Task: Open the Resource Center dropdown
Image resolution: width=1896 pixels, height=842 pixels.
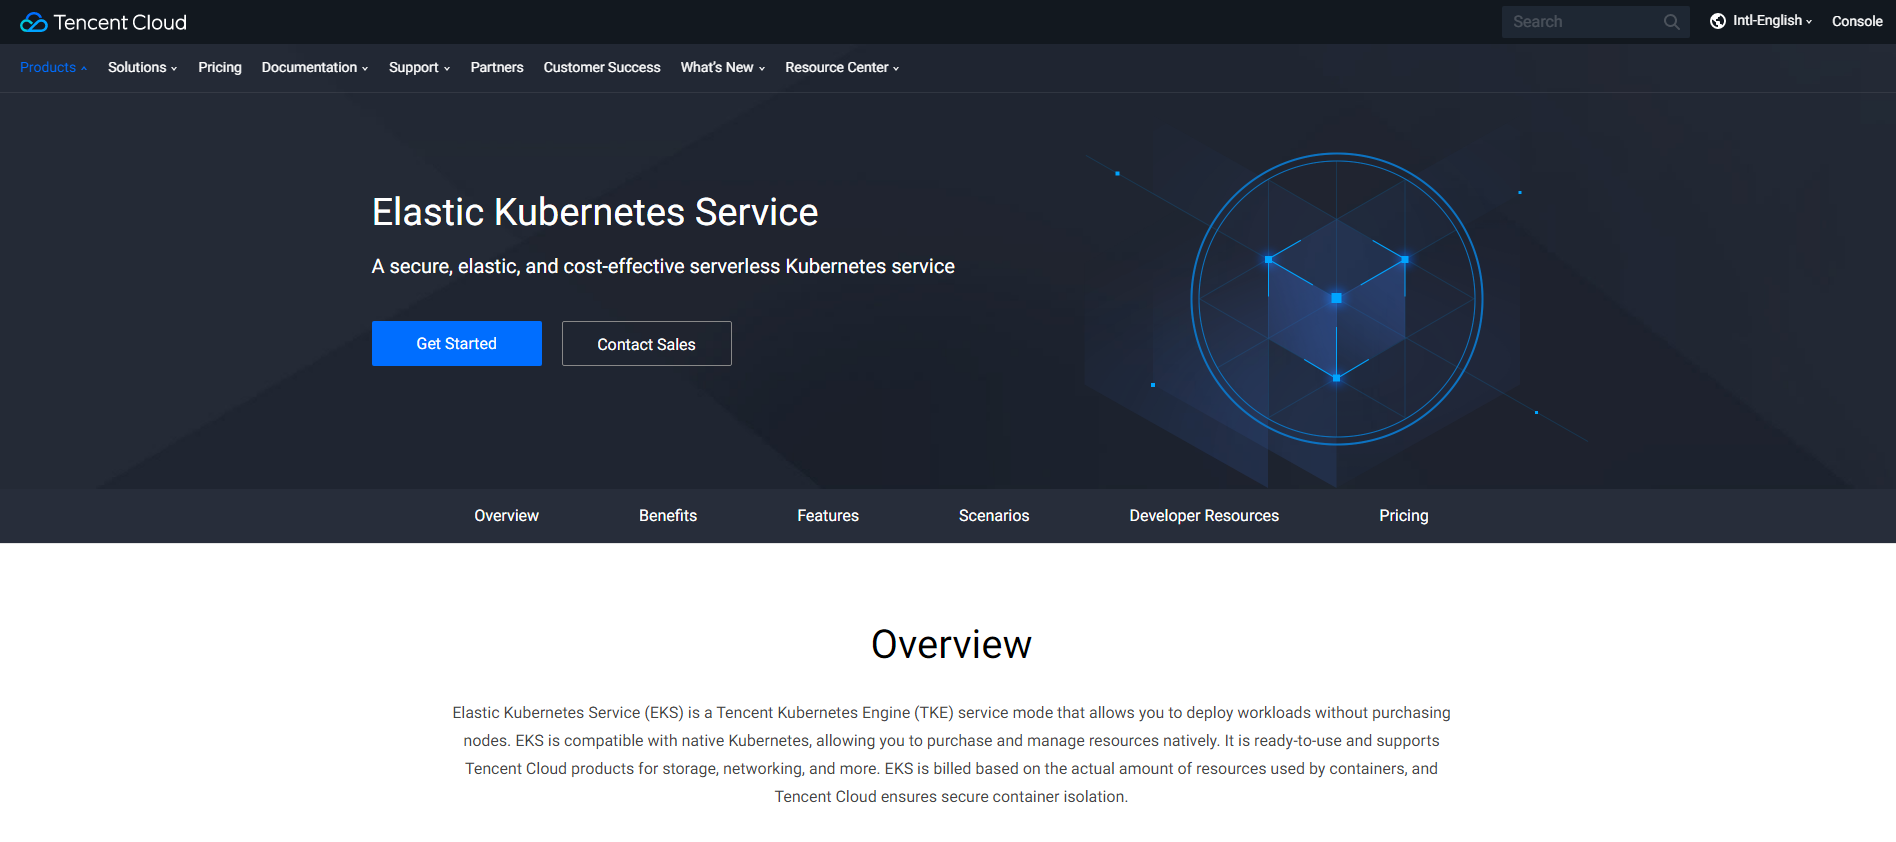Action: point(842,67)
